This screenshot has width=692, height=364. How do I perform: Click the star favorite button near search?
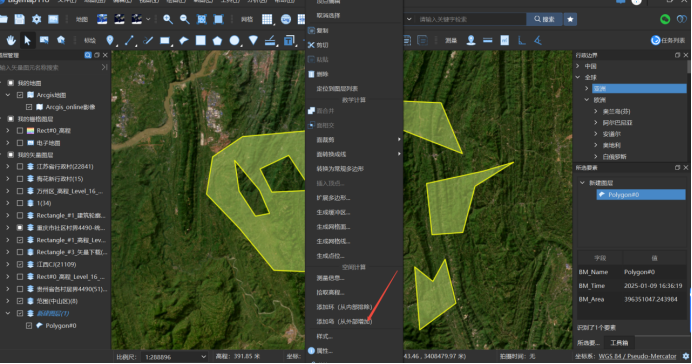click(570, 19)
